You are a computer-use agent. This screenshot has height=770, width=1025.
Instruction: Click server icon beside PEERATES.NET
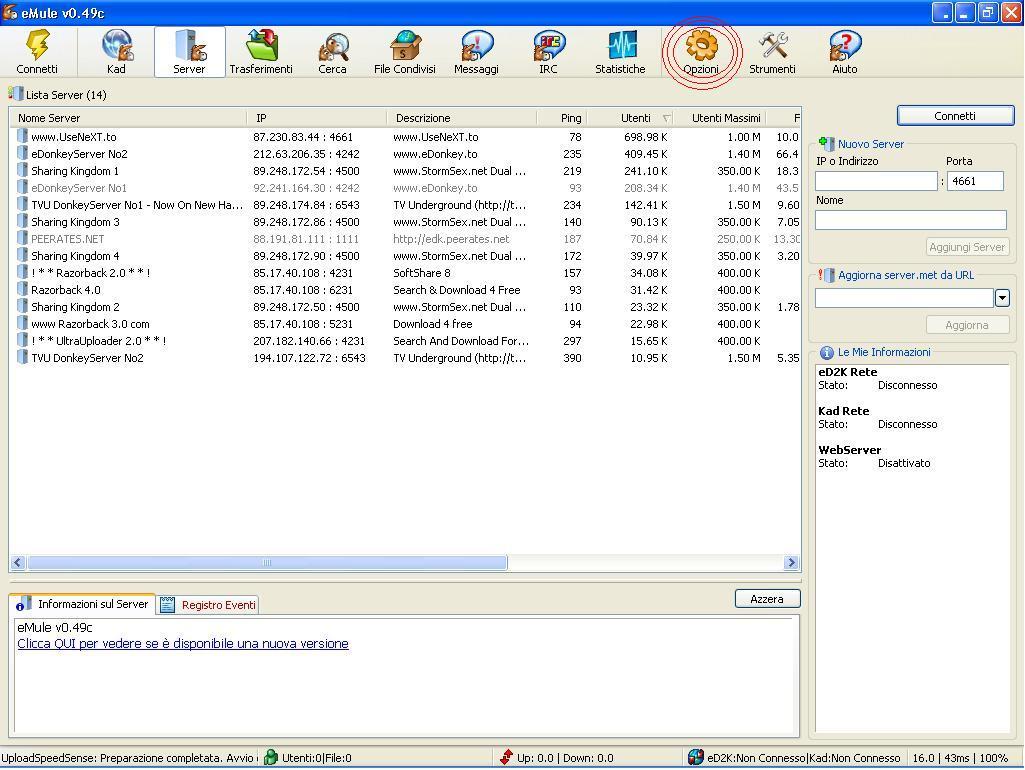22,239
